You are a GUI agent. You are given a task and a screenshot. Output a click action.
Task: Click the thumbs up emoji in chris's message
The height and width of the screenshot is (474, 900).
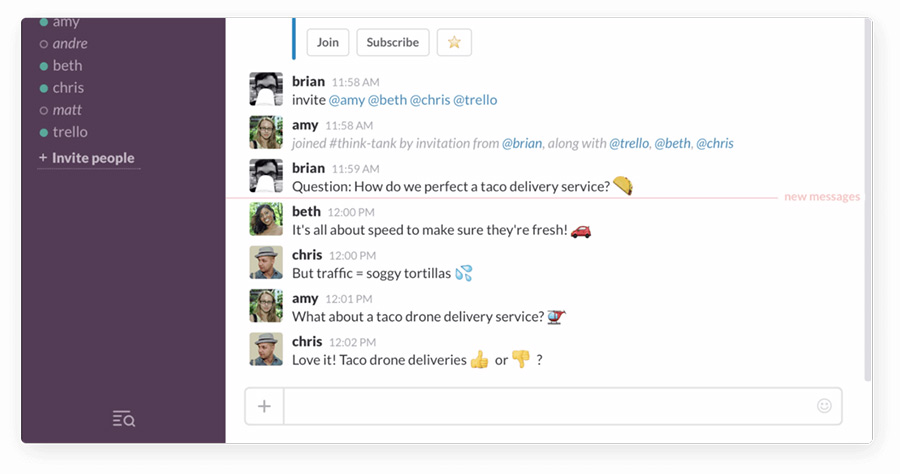click(479, 360)
